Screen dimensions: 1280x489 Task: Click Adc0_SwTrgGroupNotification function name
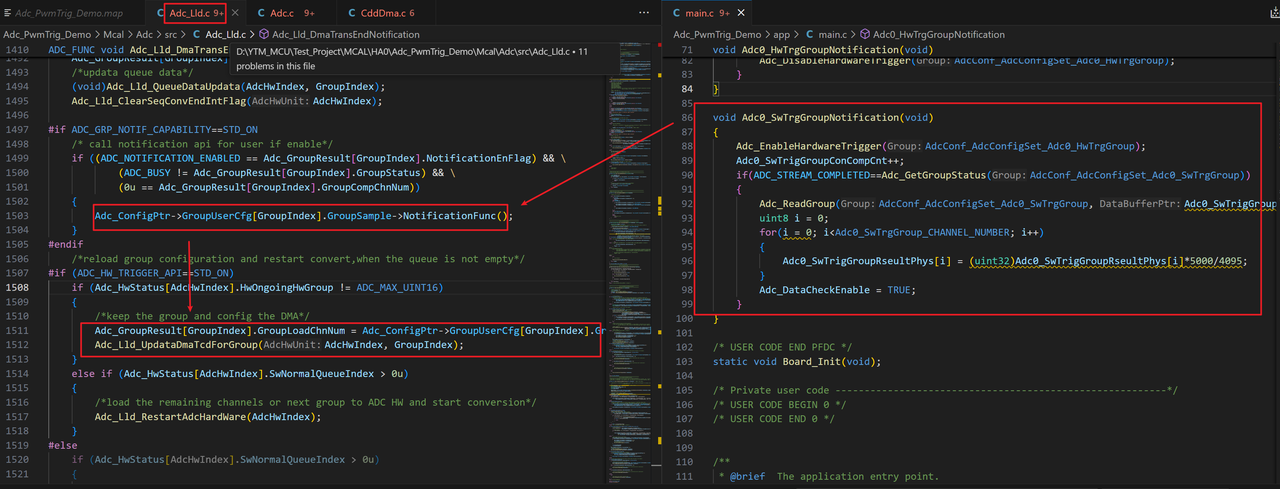[819, 118]
